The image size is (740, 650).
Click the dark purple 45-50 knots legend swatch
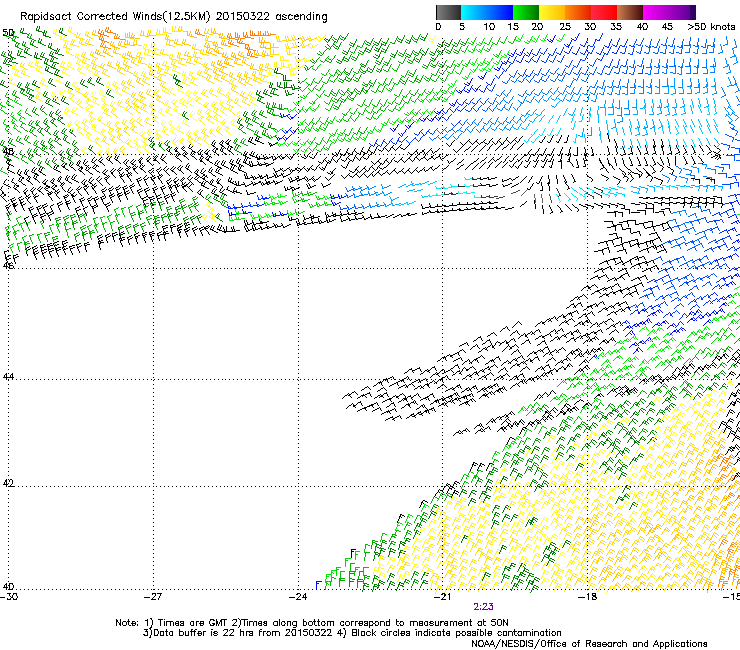pos(682,12)
